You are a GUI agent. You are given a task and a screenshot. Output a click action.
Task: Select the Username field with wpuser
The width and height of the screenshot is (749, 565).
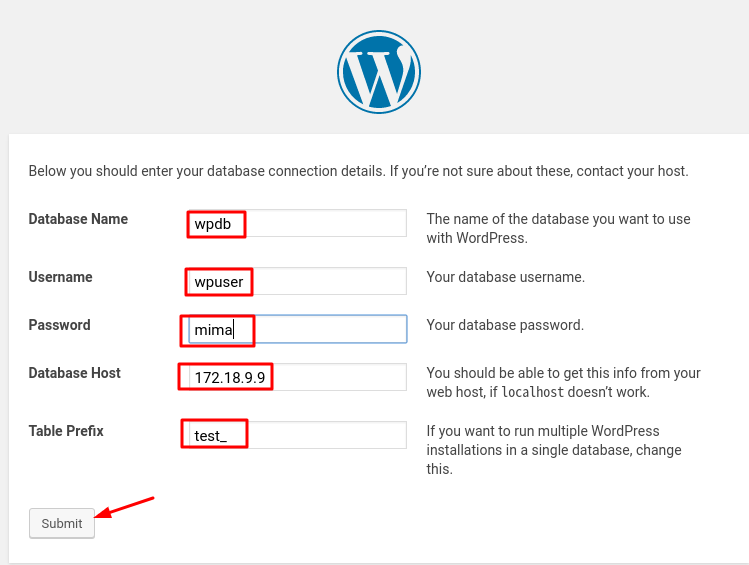coord(297,281)
